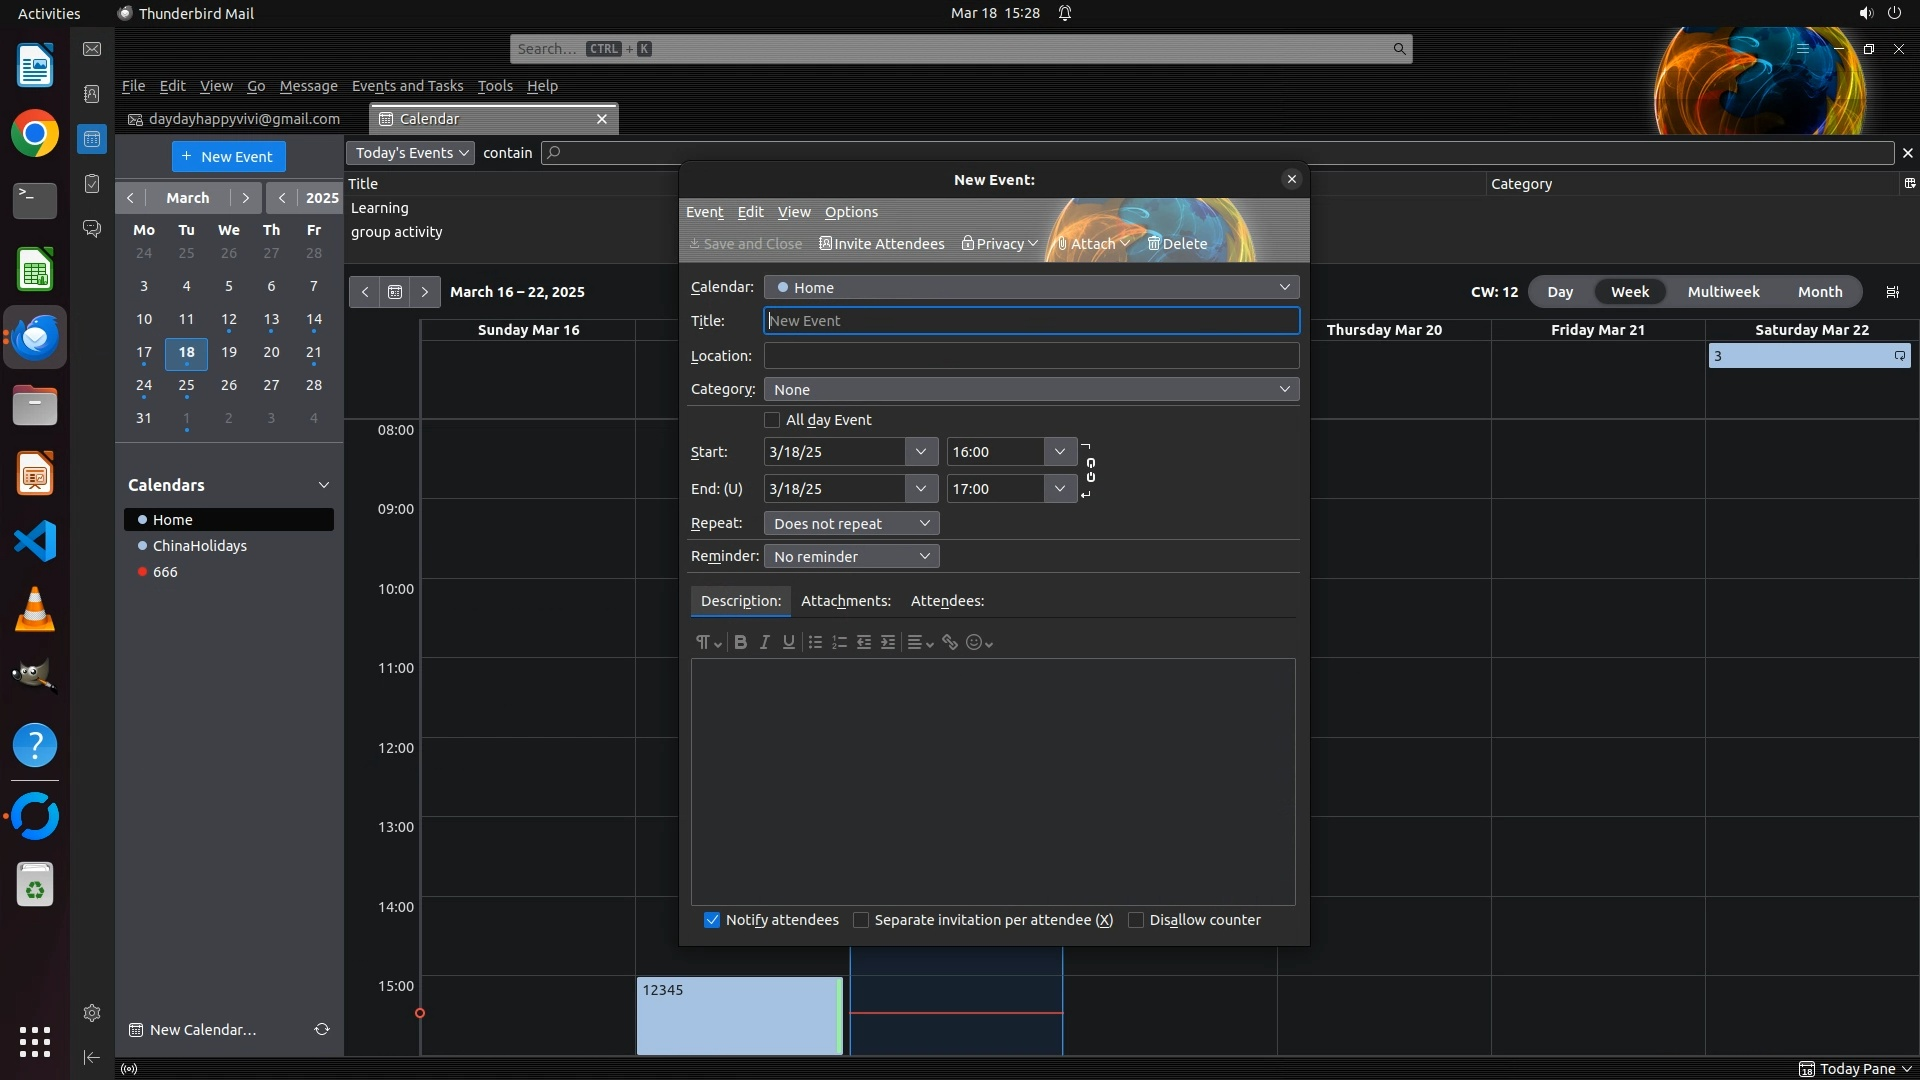Check Disallow counter option
This screenshot has height=1080, width=1920.
tap(1136, 920)
